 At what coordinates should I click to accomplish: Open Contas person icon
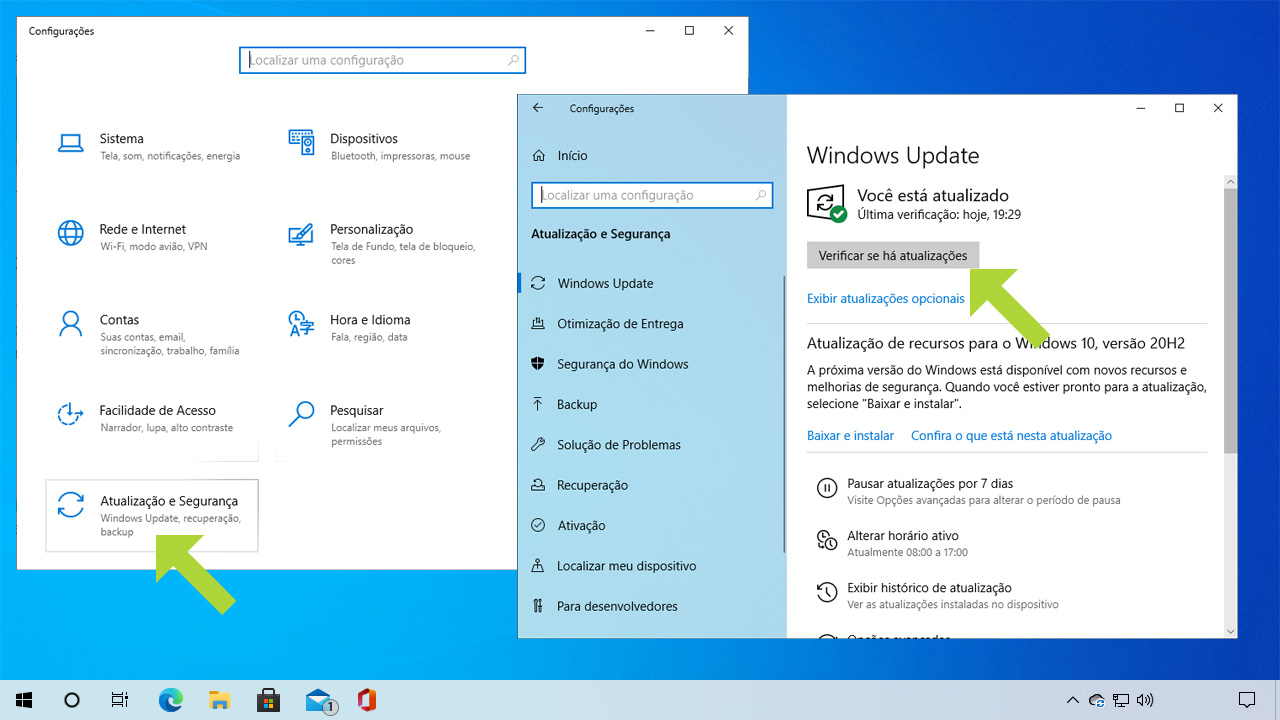pos(71,324)
